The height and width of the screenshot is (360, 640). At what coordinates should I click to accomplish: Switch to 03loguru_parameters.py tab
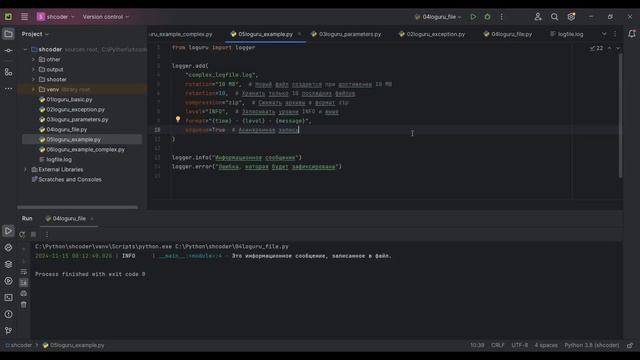(346, 34)
